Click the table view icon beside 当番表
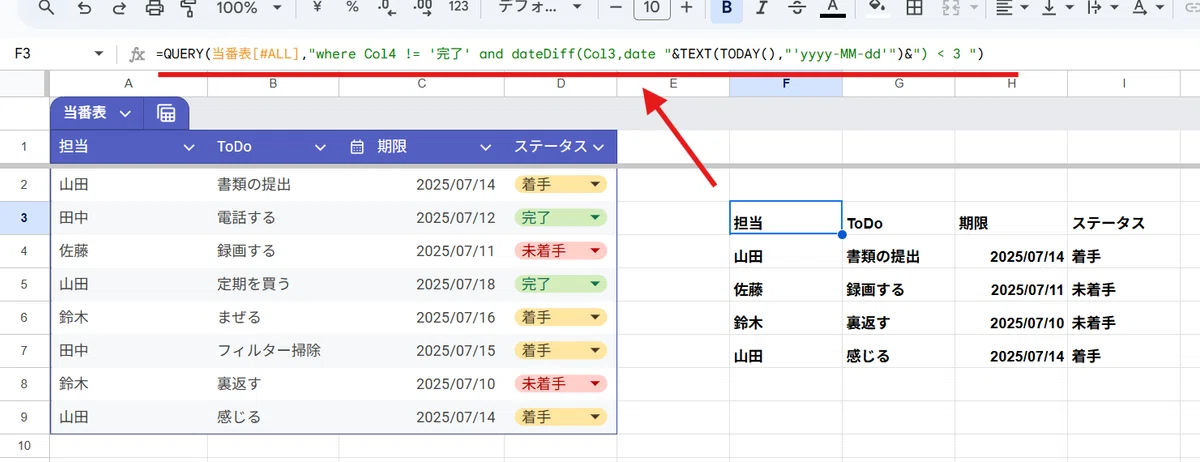1200x462 pixels. (x=167, y=114)
